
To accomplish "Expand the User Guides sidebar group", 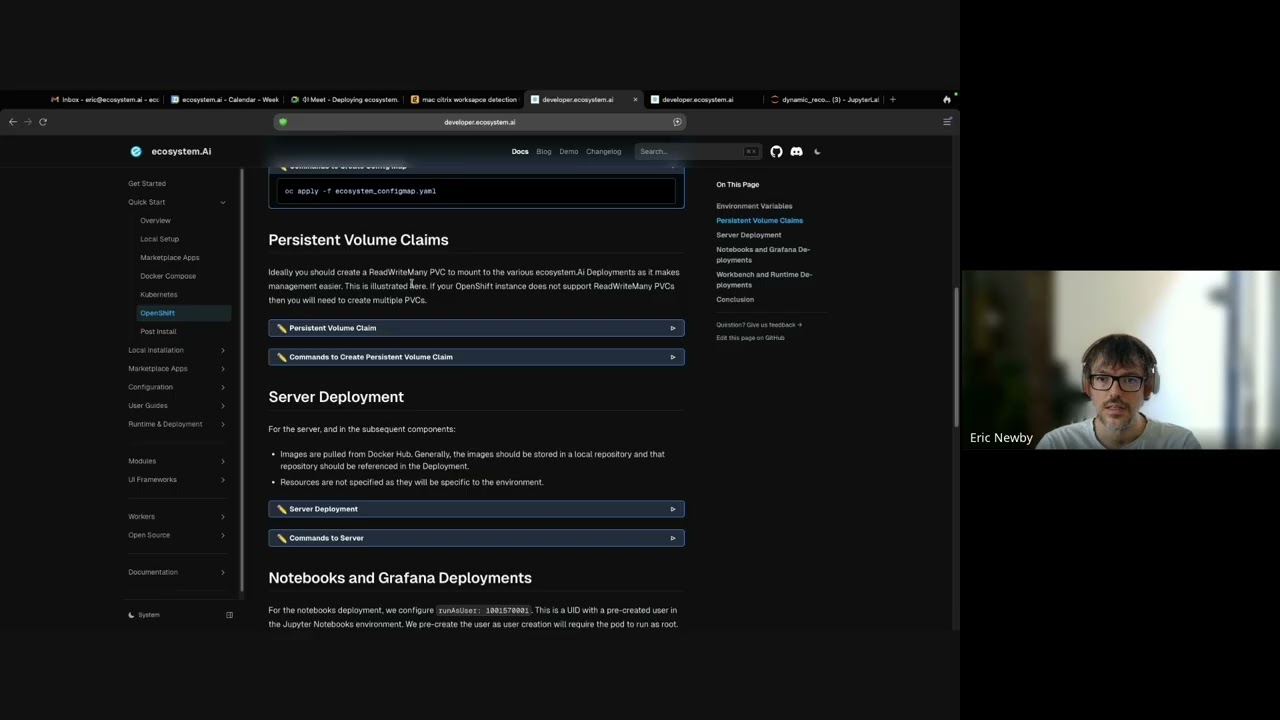I will [x=177, y=405].
